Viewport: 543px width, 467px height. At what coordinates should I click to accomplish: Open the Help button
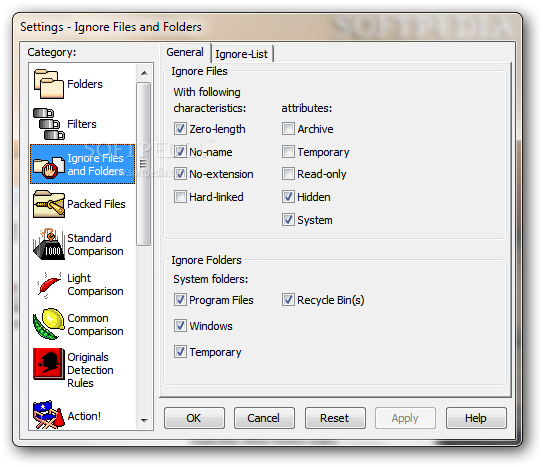(x=476, y=418)
